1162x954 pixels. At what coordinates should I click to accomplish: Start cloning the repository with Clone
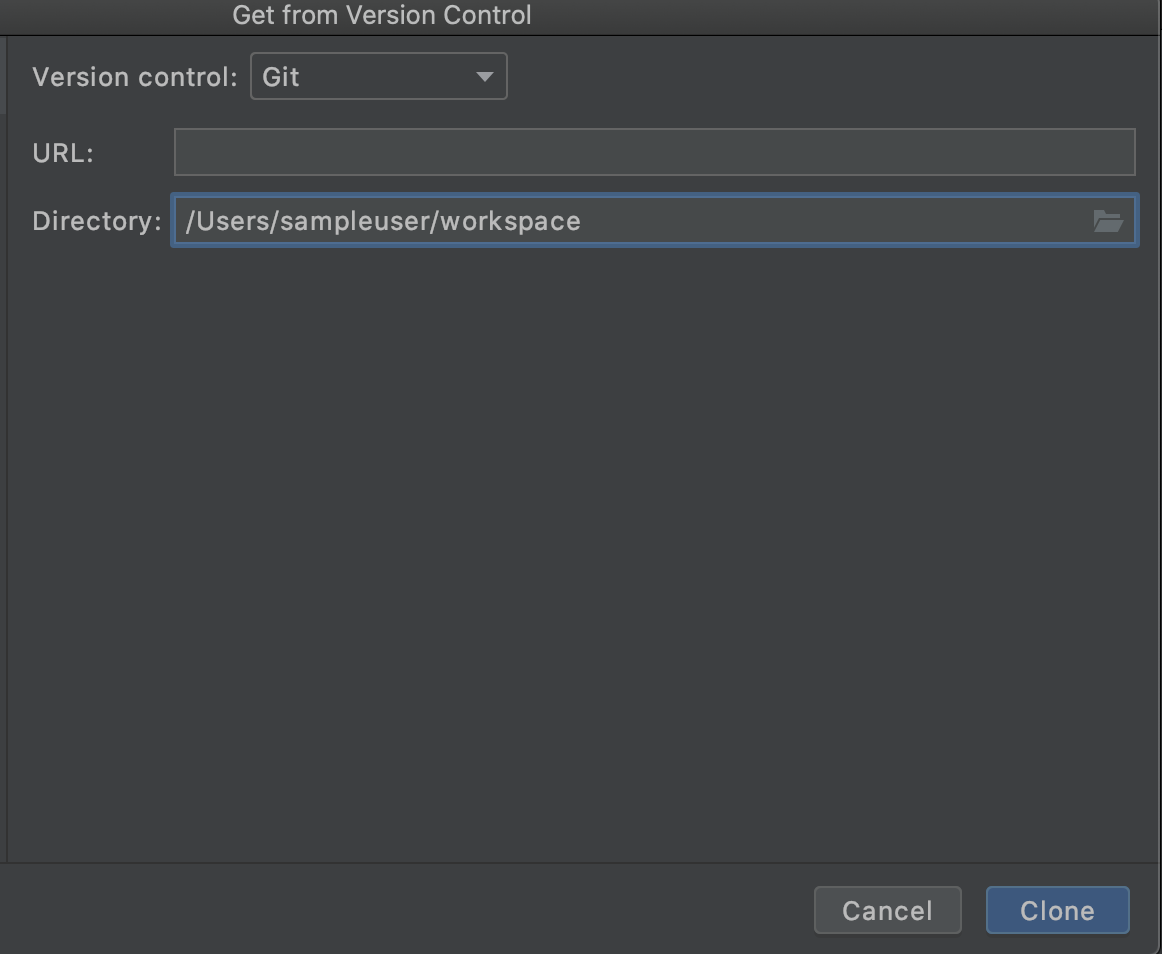(x=1057, y=910)
